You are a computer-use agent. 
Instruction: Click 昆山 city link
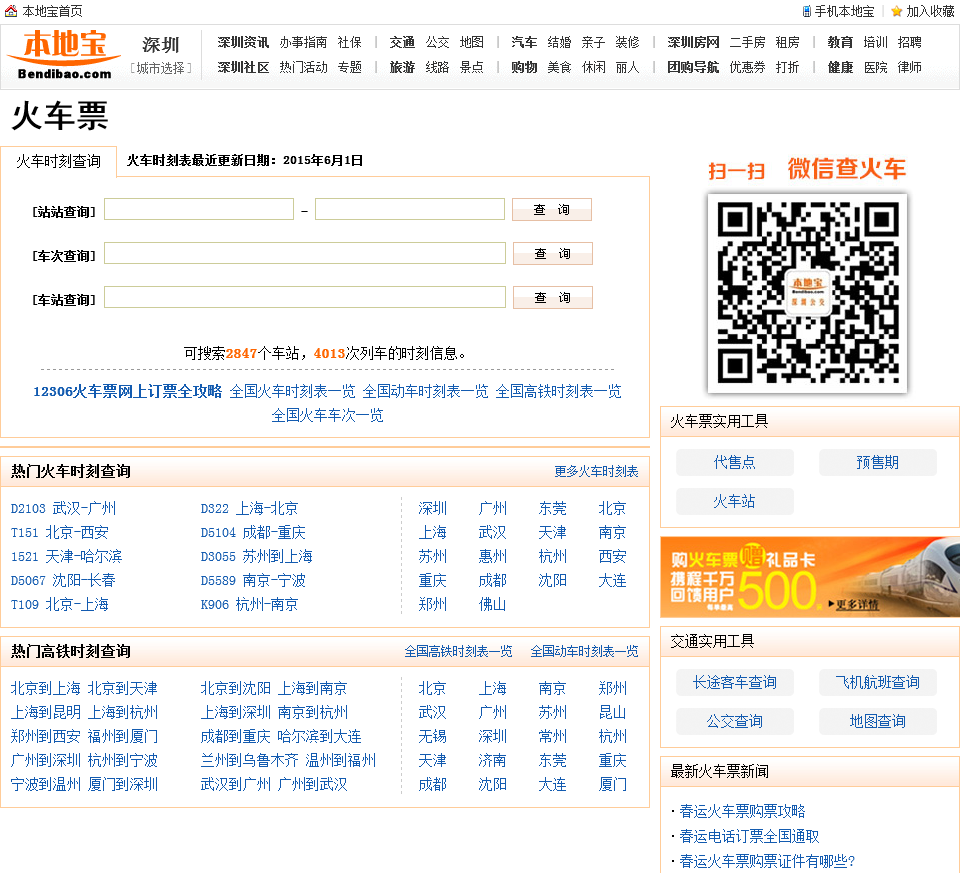pos(612,713)
